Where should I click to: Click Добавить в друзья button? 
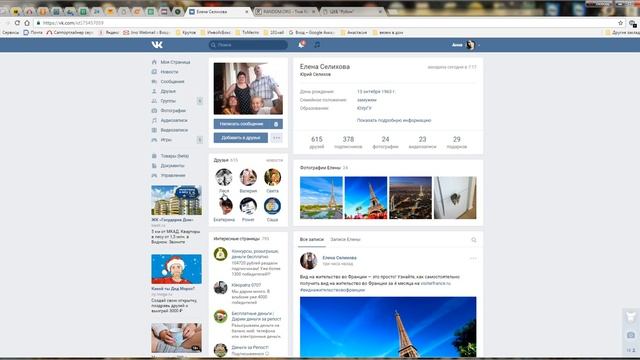tap(241, 138)
